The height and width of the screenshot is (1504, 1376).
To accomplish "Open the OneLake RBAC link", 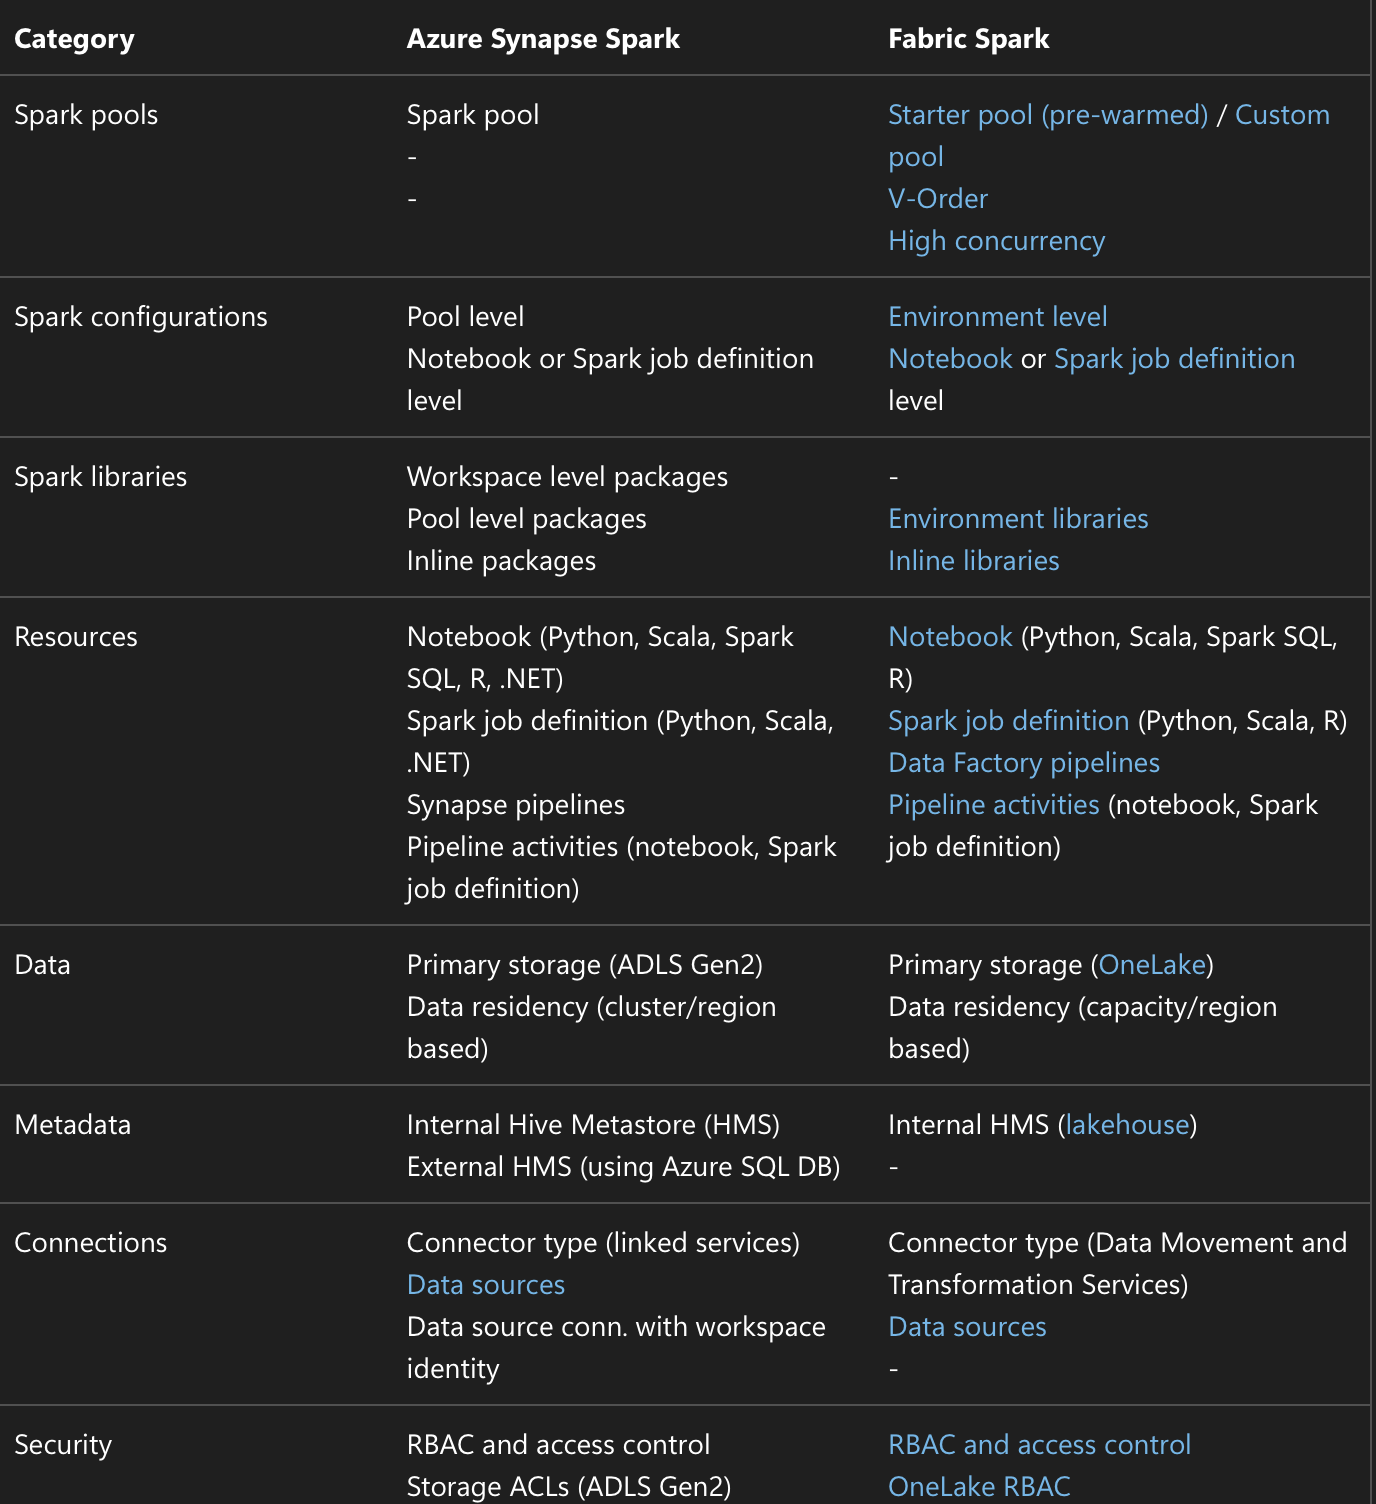I will 979,1486.
